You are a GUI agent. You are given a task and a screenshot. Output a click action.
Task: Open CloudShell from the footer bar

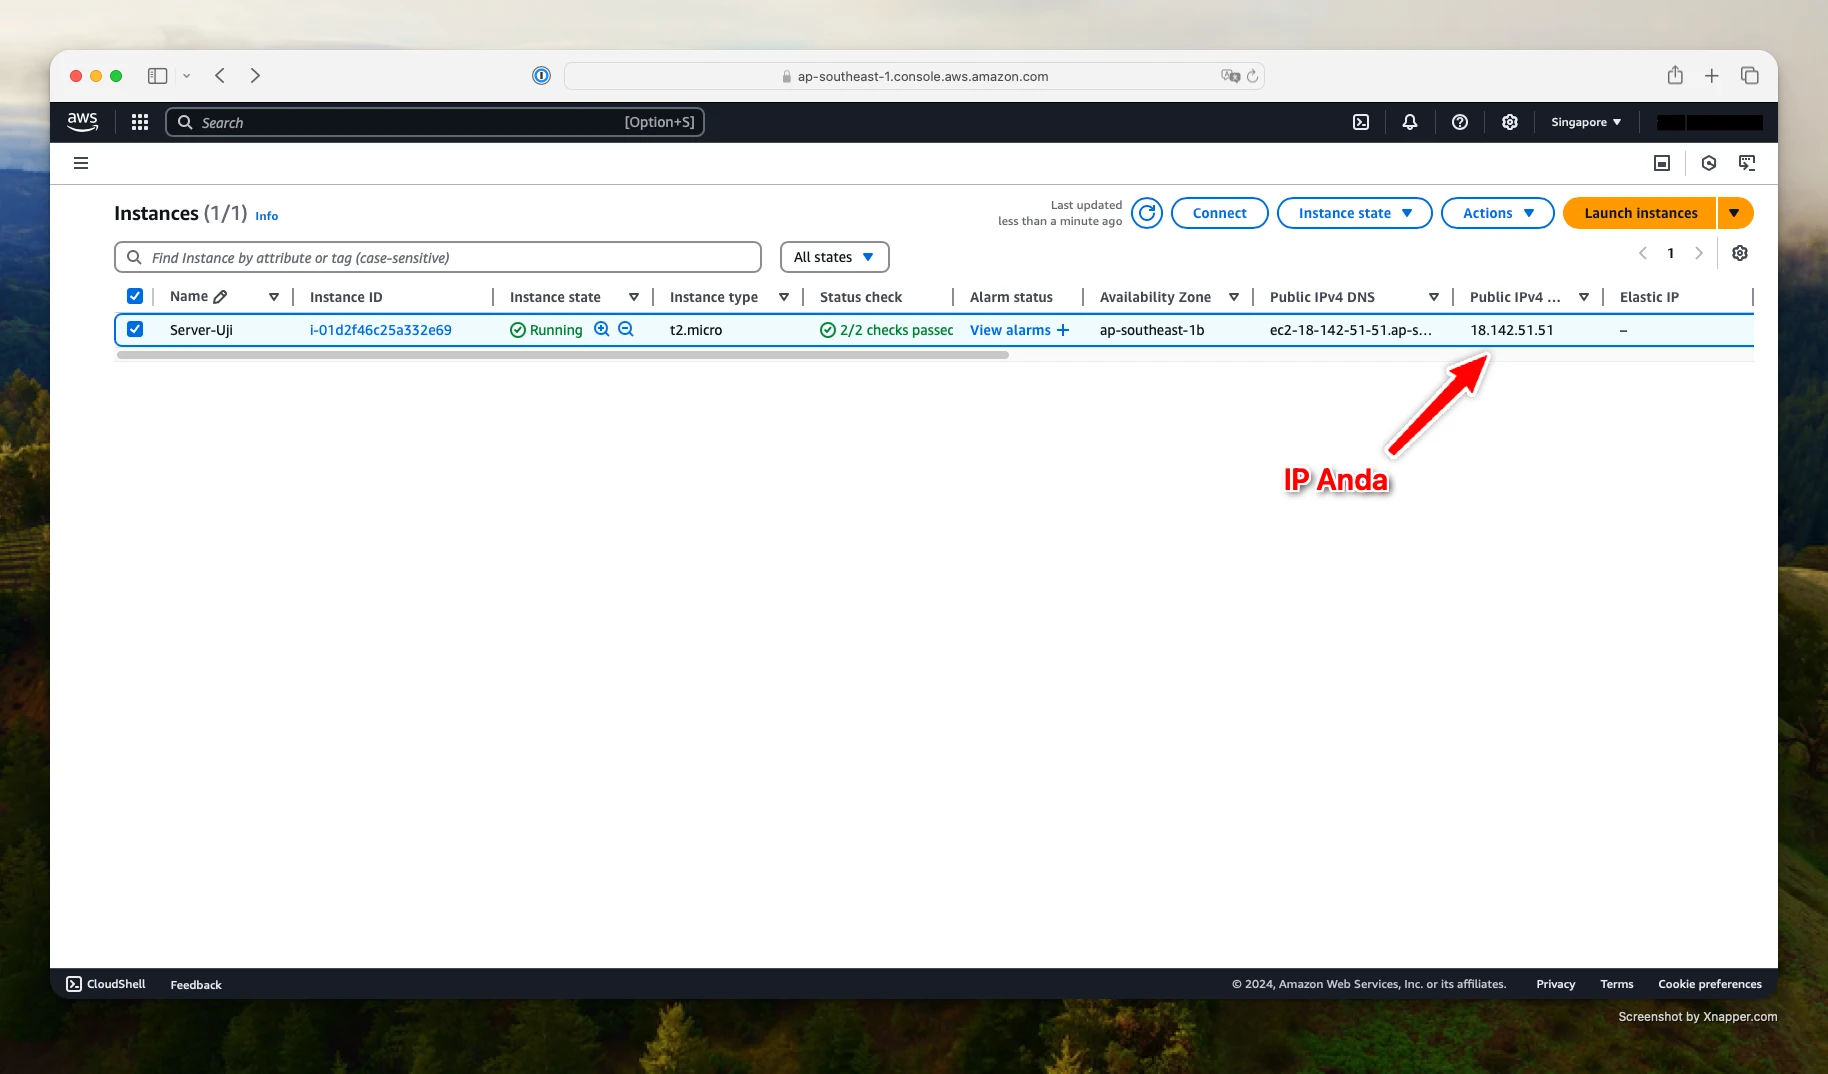(x=106, y=984)
